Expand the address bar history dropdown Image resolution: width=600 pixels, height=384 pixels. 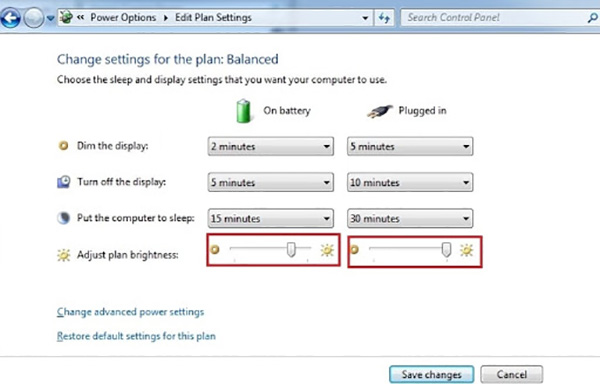[x=365, y=18]
